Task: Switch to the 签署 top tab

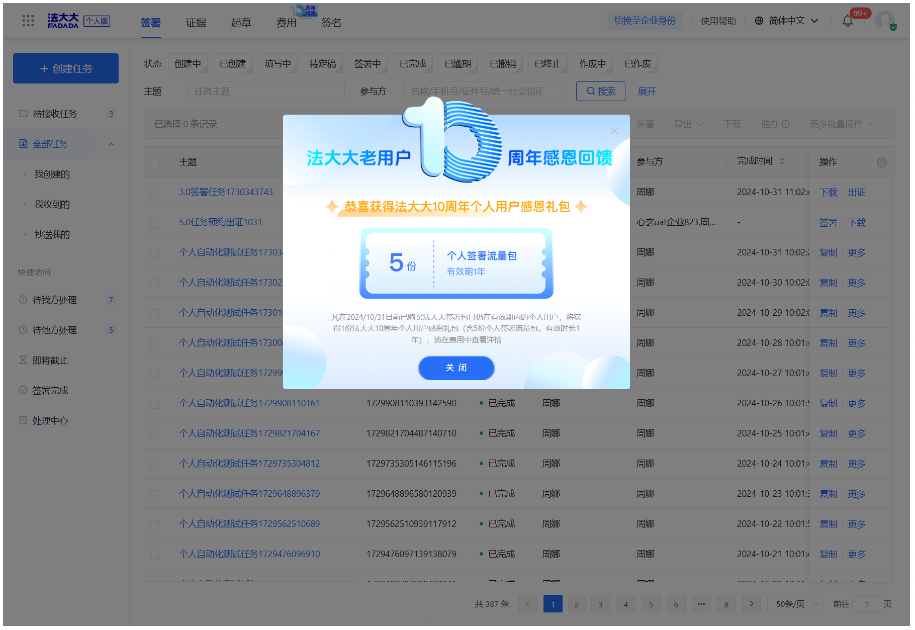Action: pos(151,22)
